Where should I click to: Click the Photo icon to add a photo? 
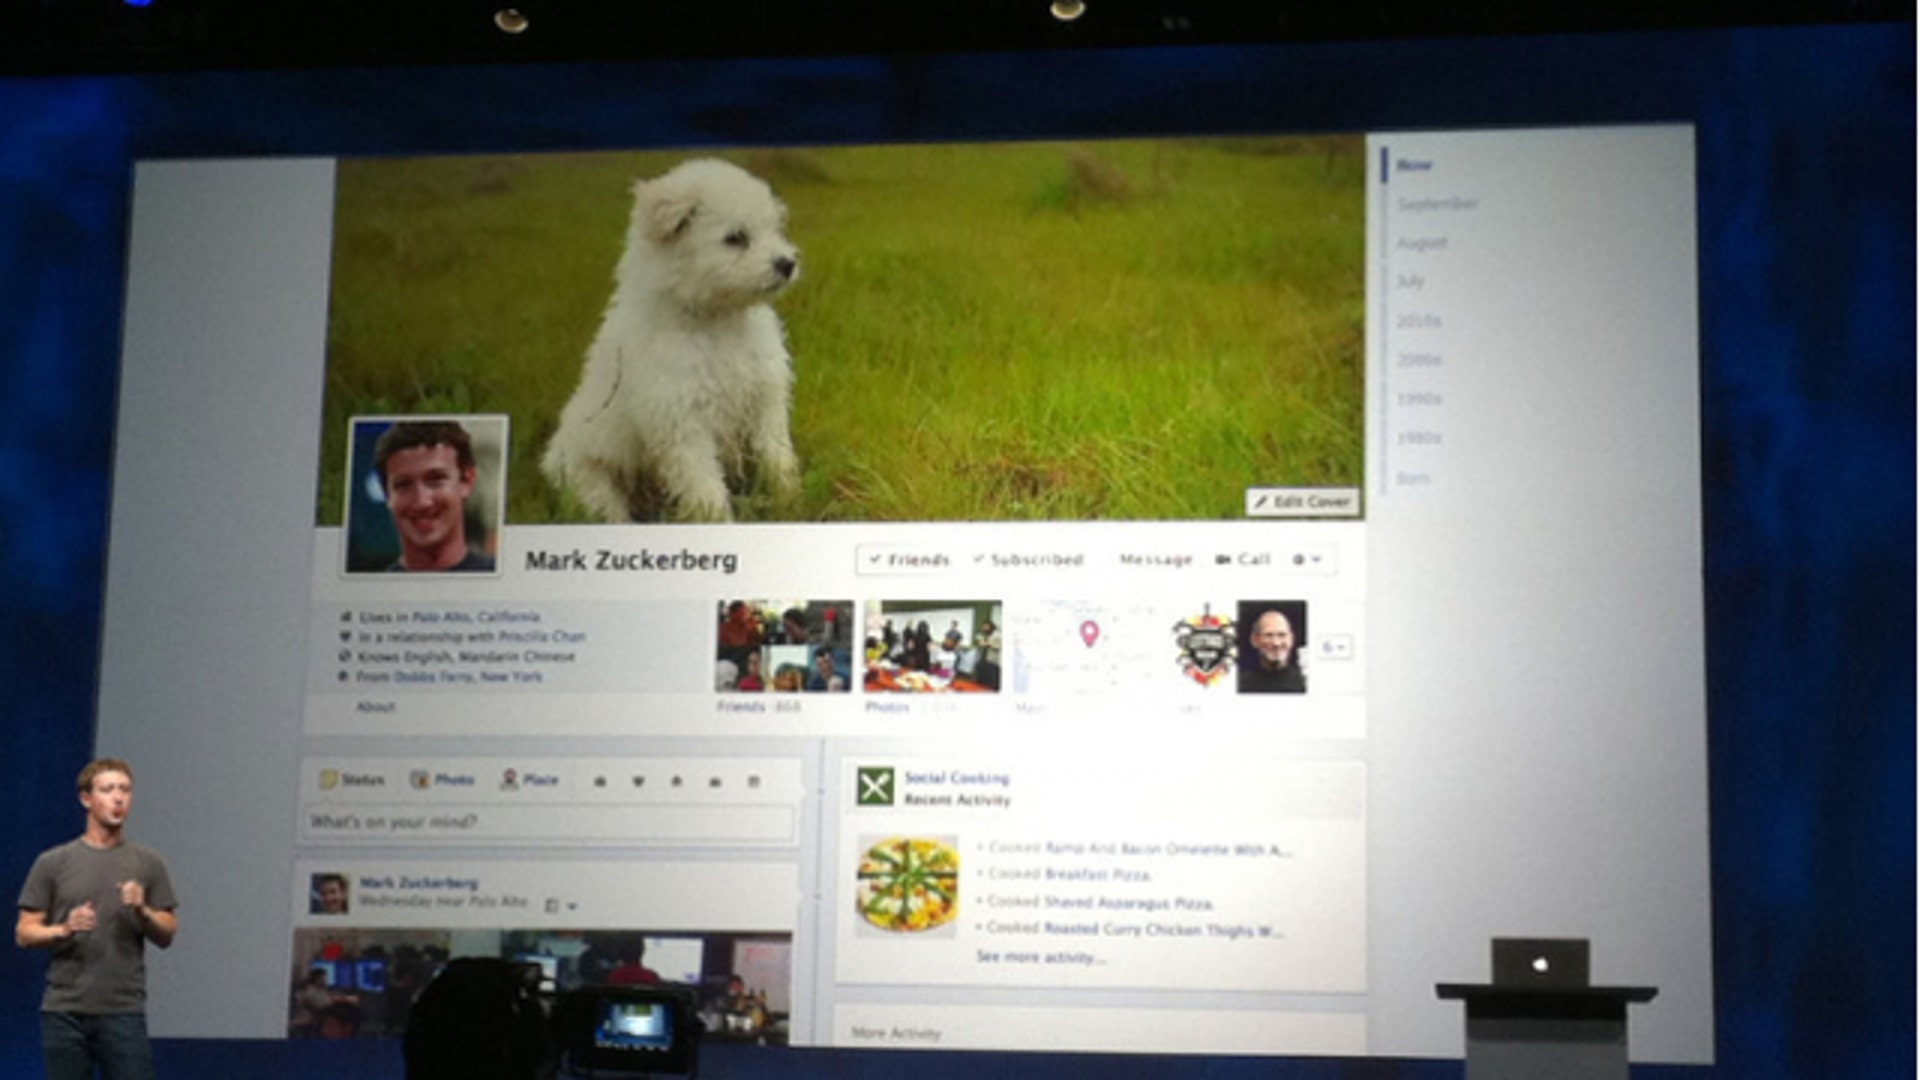(x=420, y=780)
